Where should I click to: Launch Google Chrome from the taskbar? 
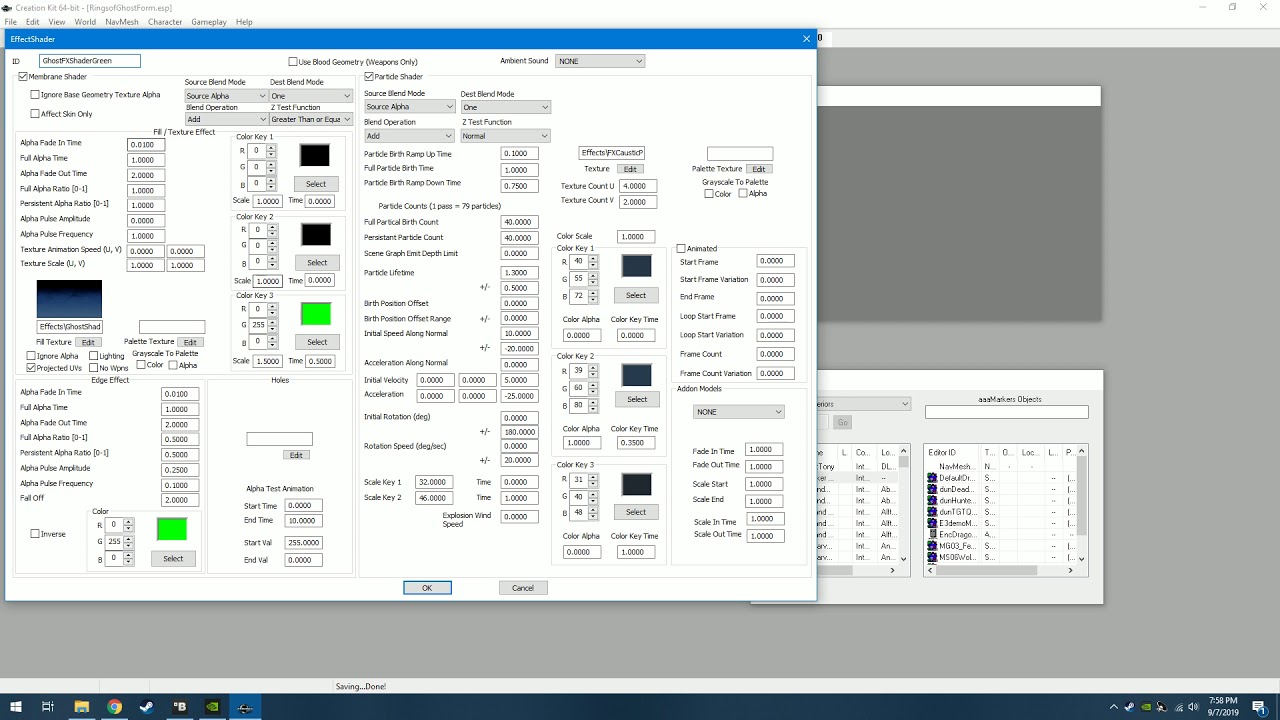tap(114, 706)
